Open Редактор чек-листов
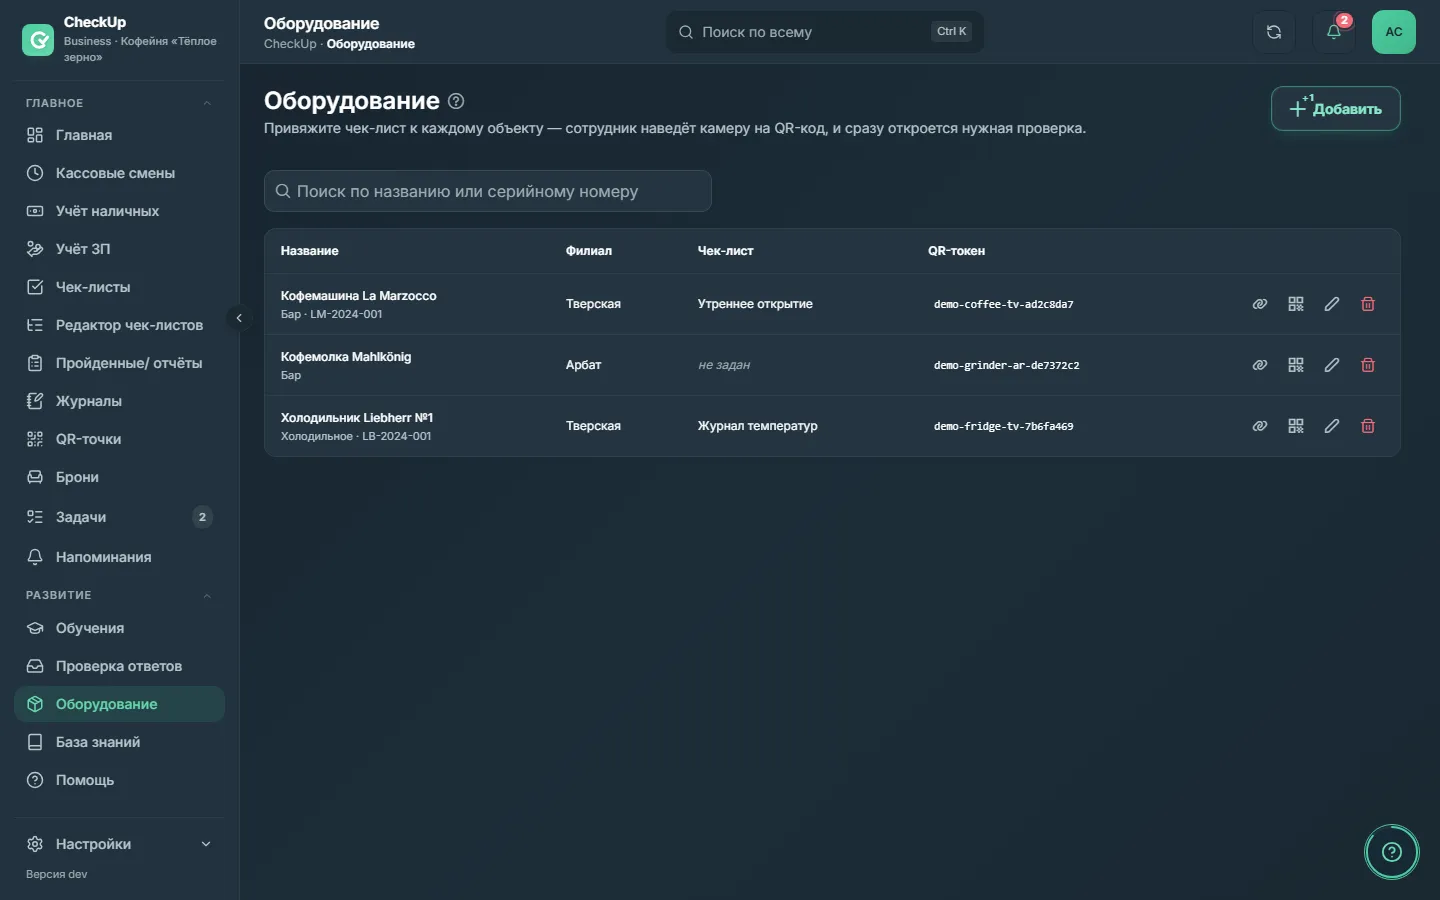The image size is (1440, 900). 120,325
